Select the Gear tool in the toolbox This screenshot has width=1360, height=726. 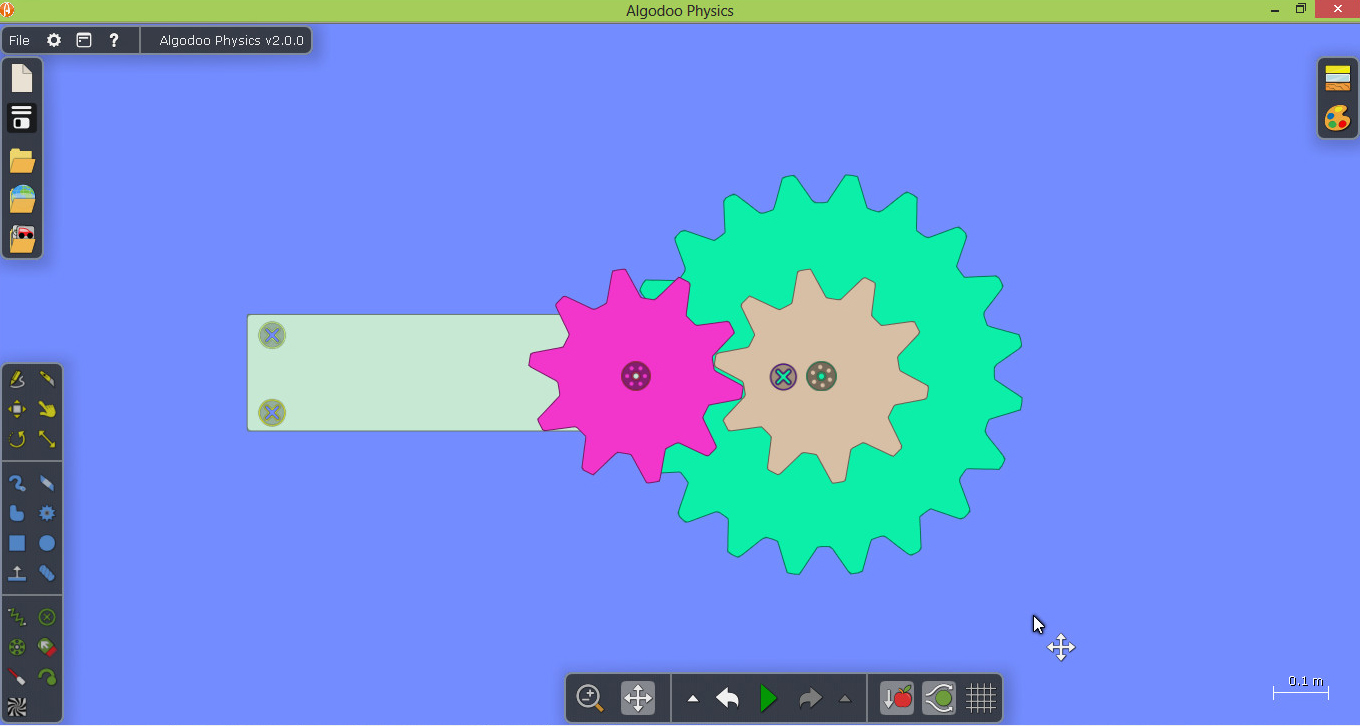(47, 513)
